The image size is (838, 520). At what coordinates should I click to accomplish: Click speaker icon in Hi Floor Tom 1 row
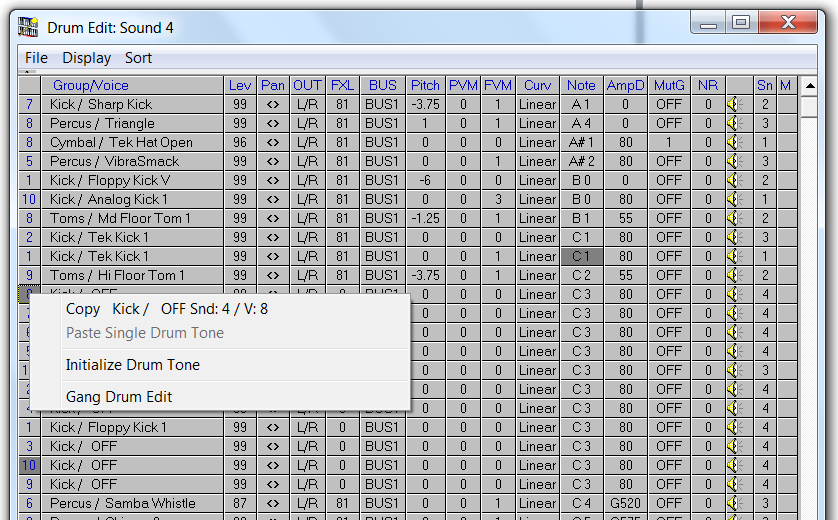[734, 275]
